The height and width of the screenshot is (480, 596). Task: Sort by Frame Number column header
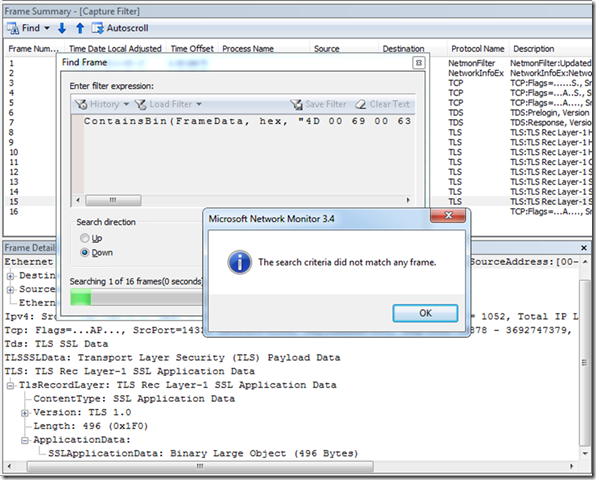click(33, 49)
